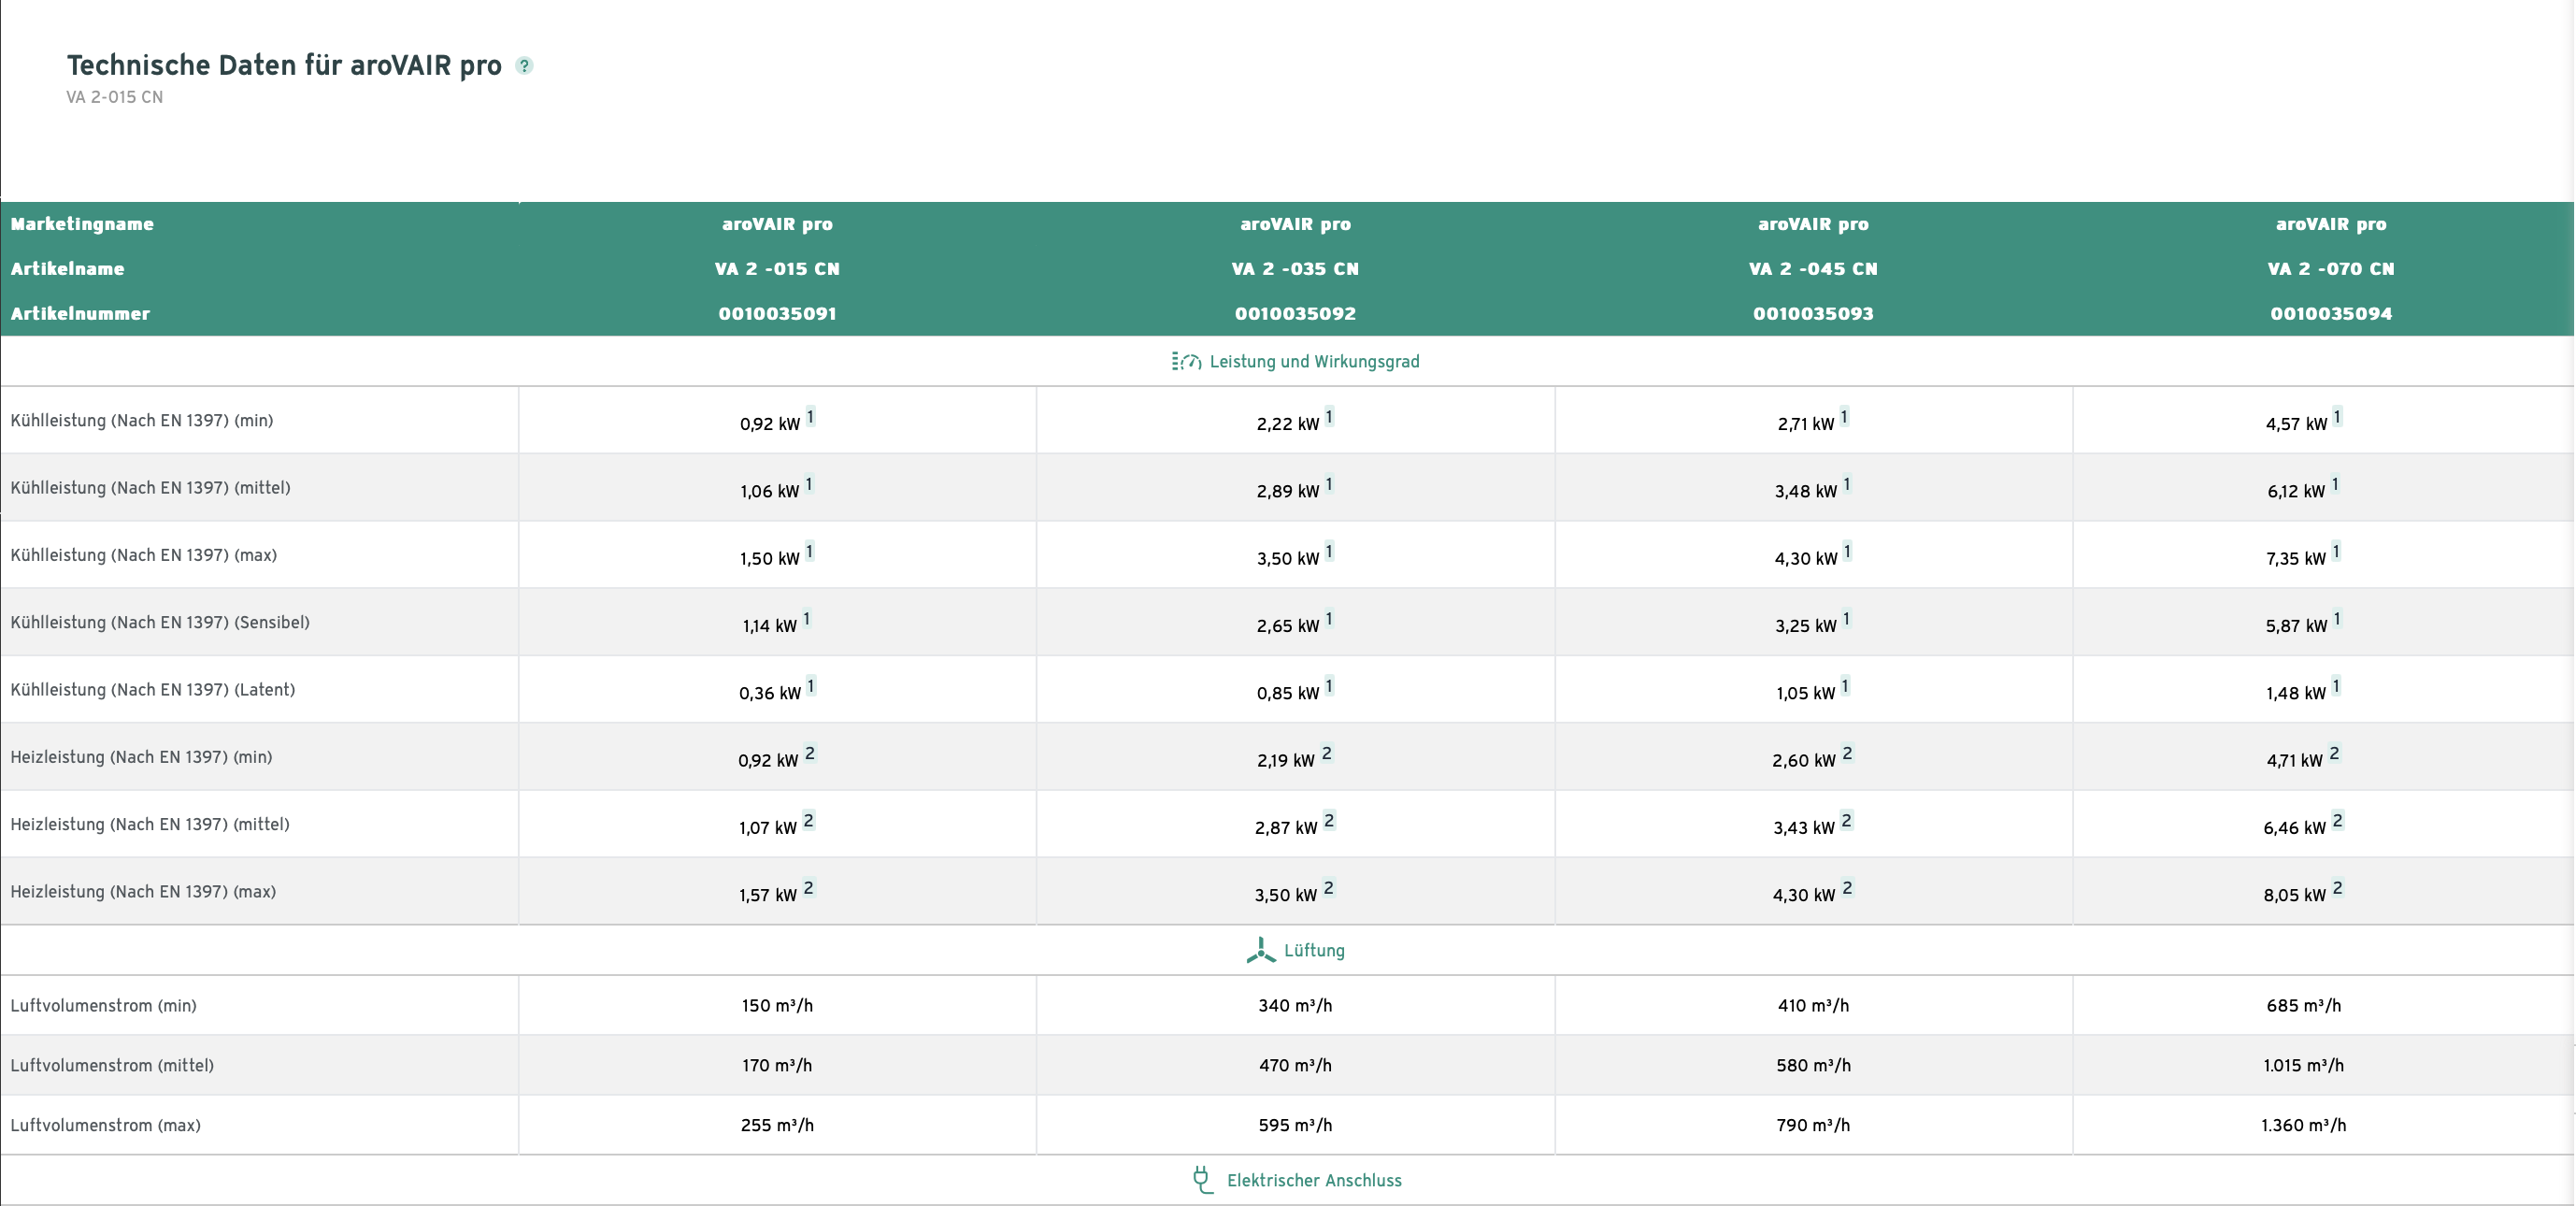
Task: Click row label Kühlleistung (Nach EN 1397) (max)
Action: point(144,555)
